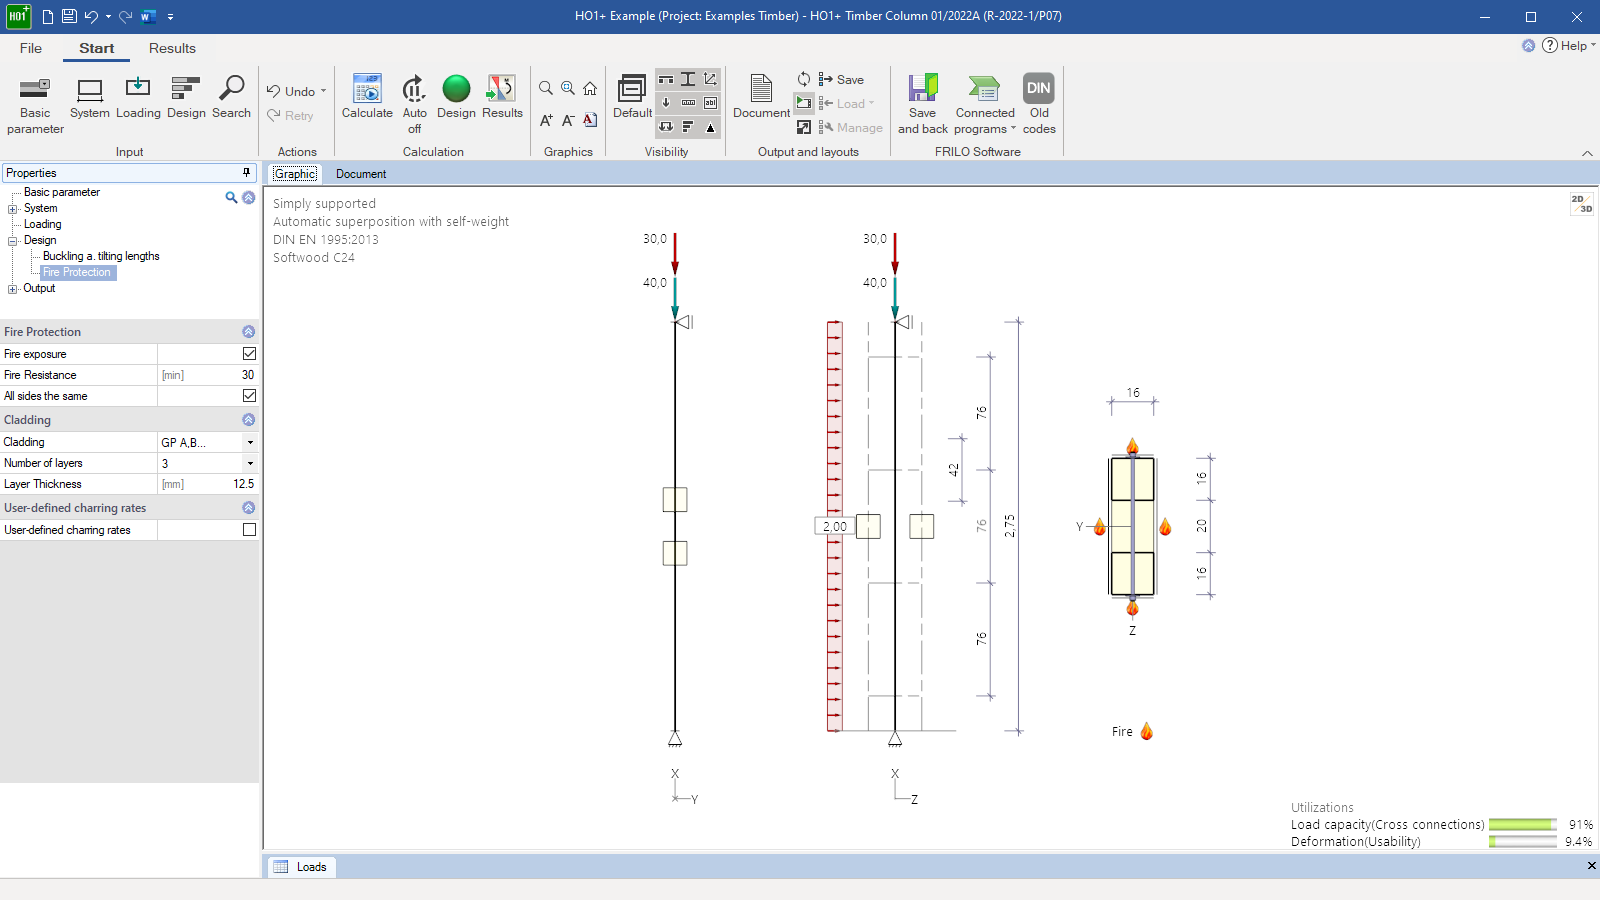Open the font settings icon in Graphics
This screenshot has width=1600, height=900.
coord(590,120)
